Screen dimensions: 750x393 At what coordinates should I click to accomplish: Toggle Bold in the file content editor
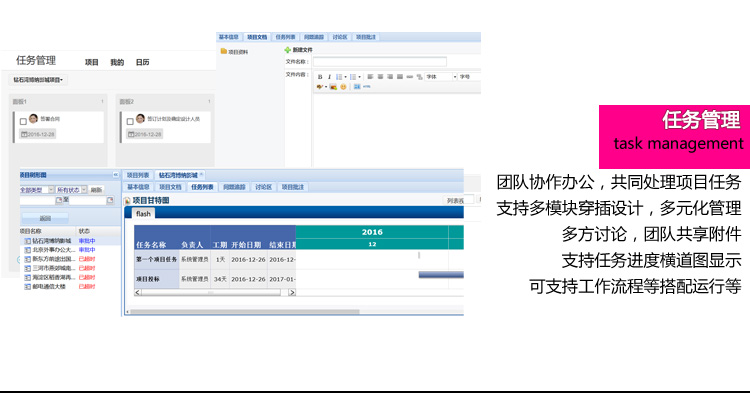(320, 77)
